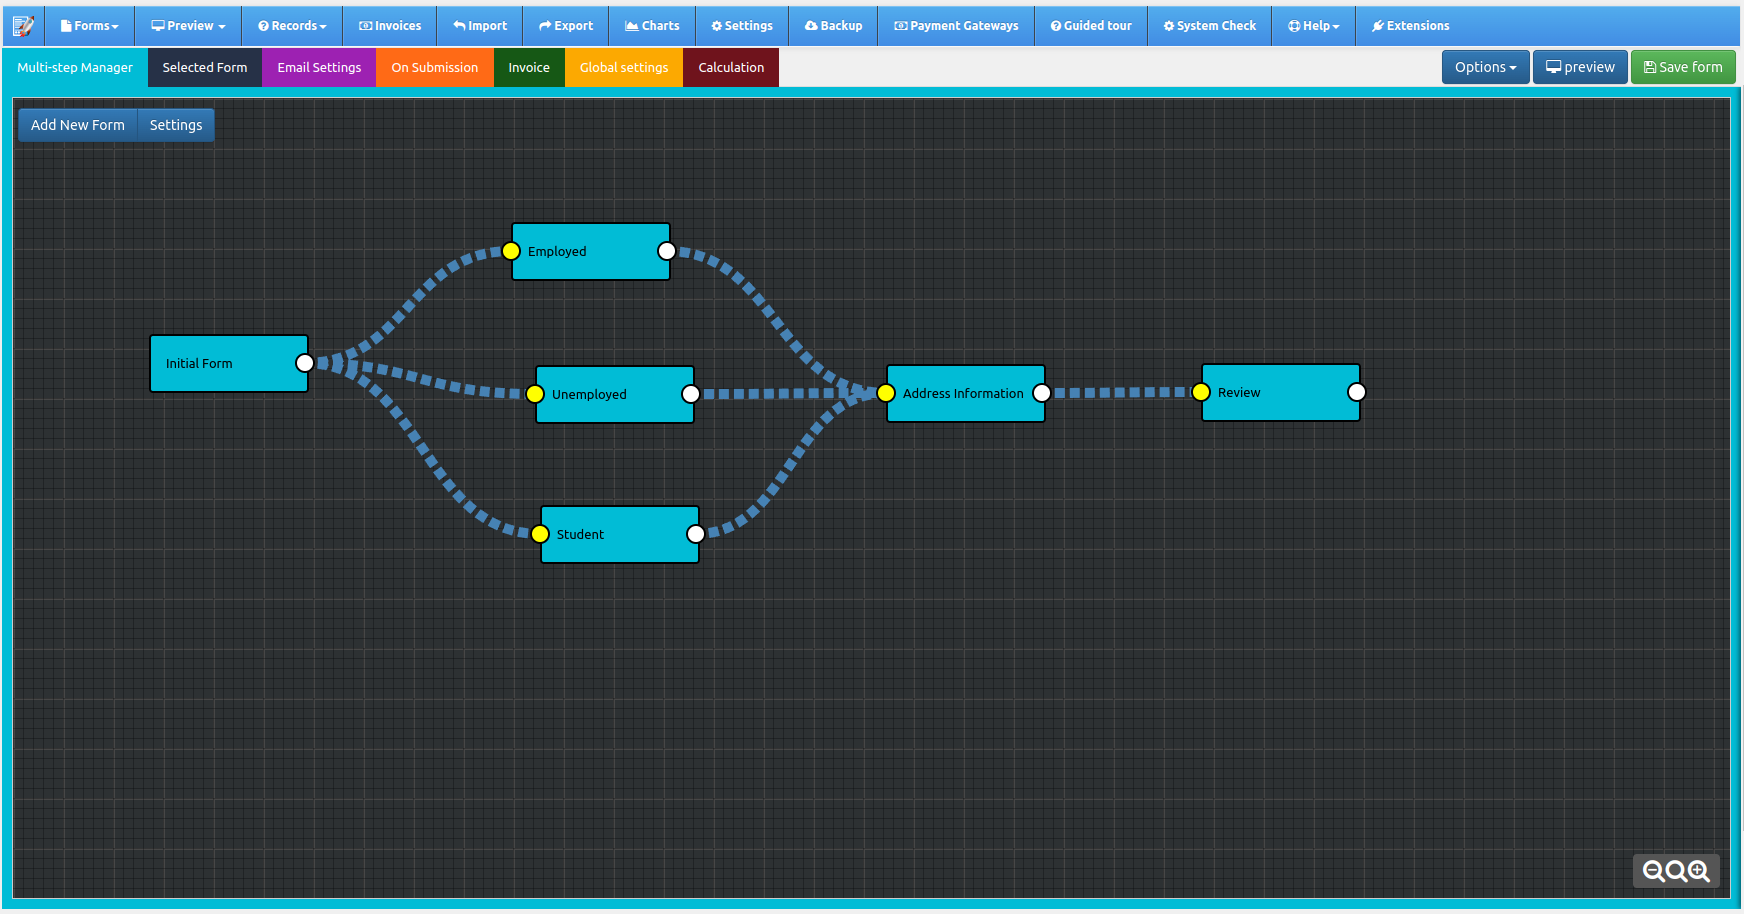Click the yellow input port of Address Information

(x=886, y=393)
